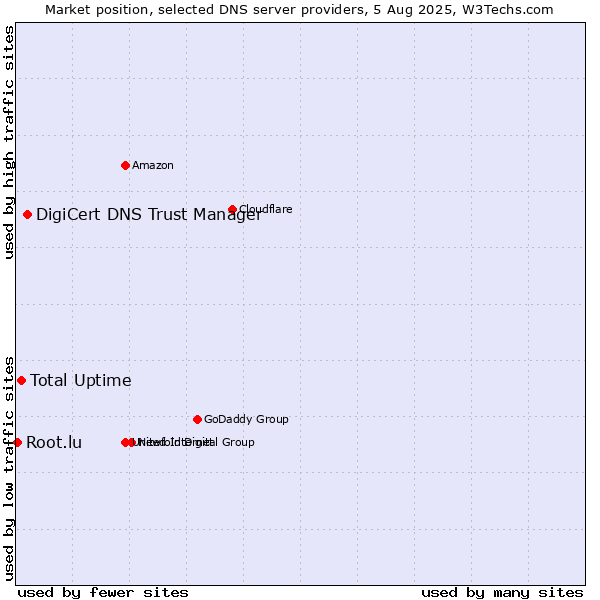This screenshot has height=600, width=600.
Task: Select the DigiCert DNS Trust Manager label
Action: (149, 215)
